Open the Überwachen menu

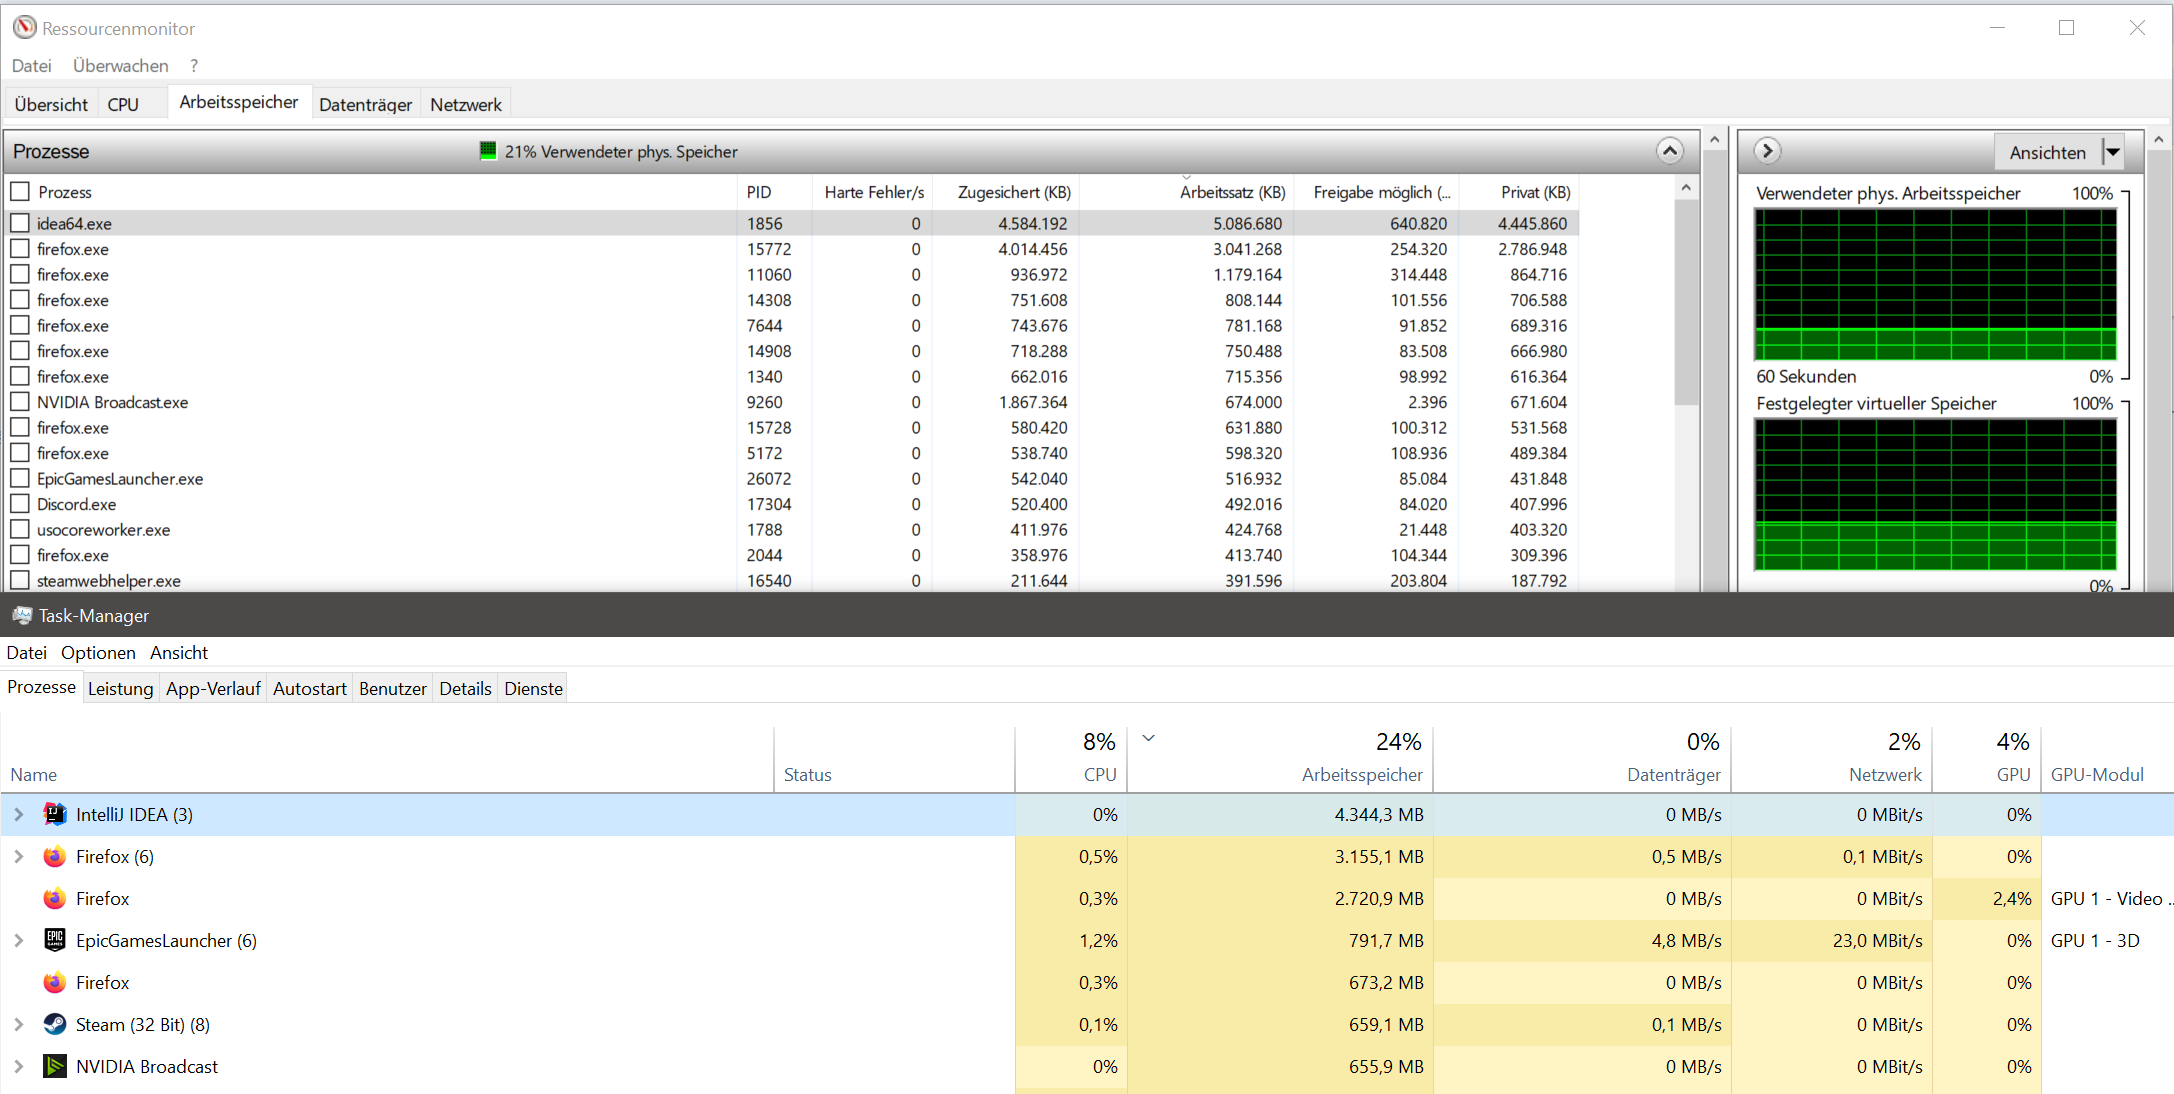[x=120, y=66]
